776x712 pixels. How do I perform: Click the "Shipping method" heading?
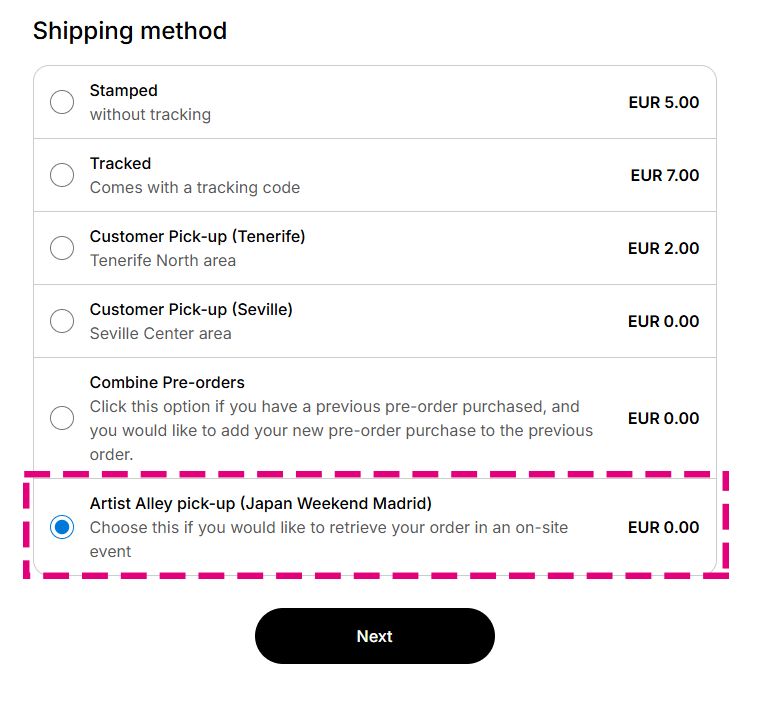click(x=130, y=31)
